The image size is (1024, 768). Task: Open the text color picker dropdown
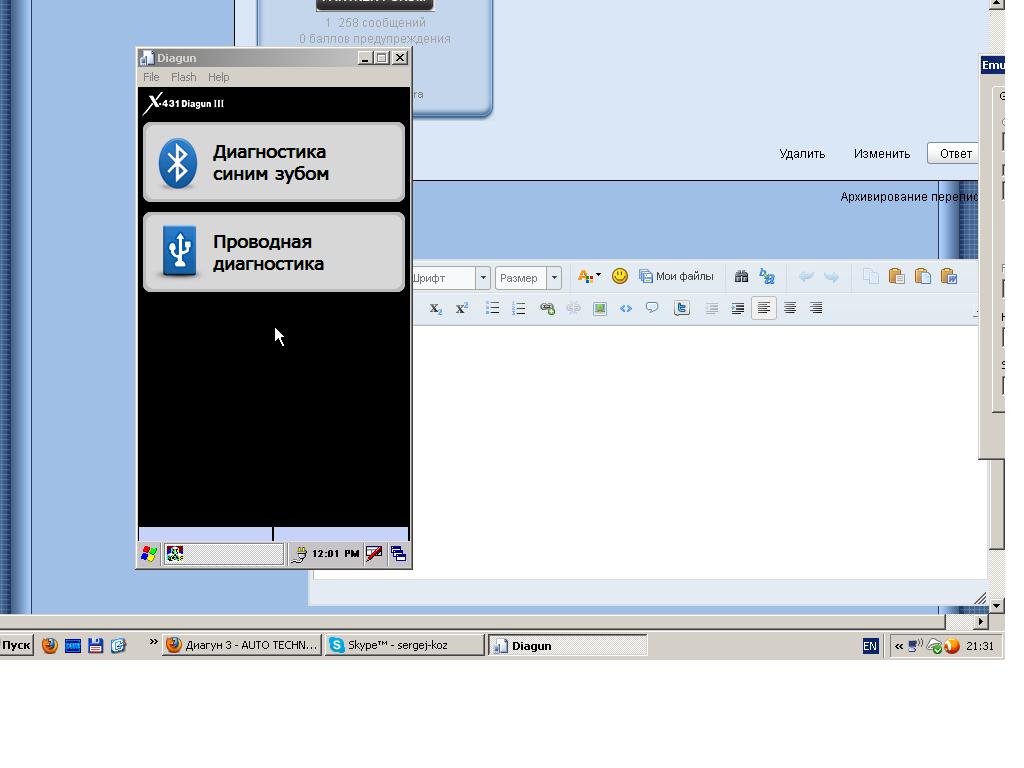click(589, 276)
